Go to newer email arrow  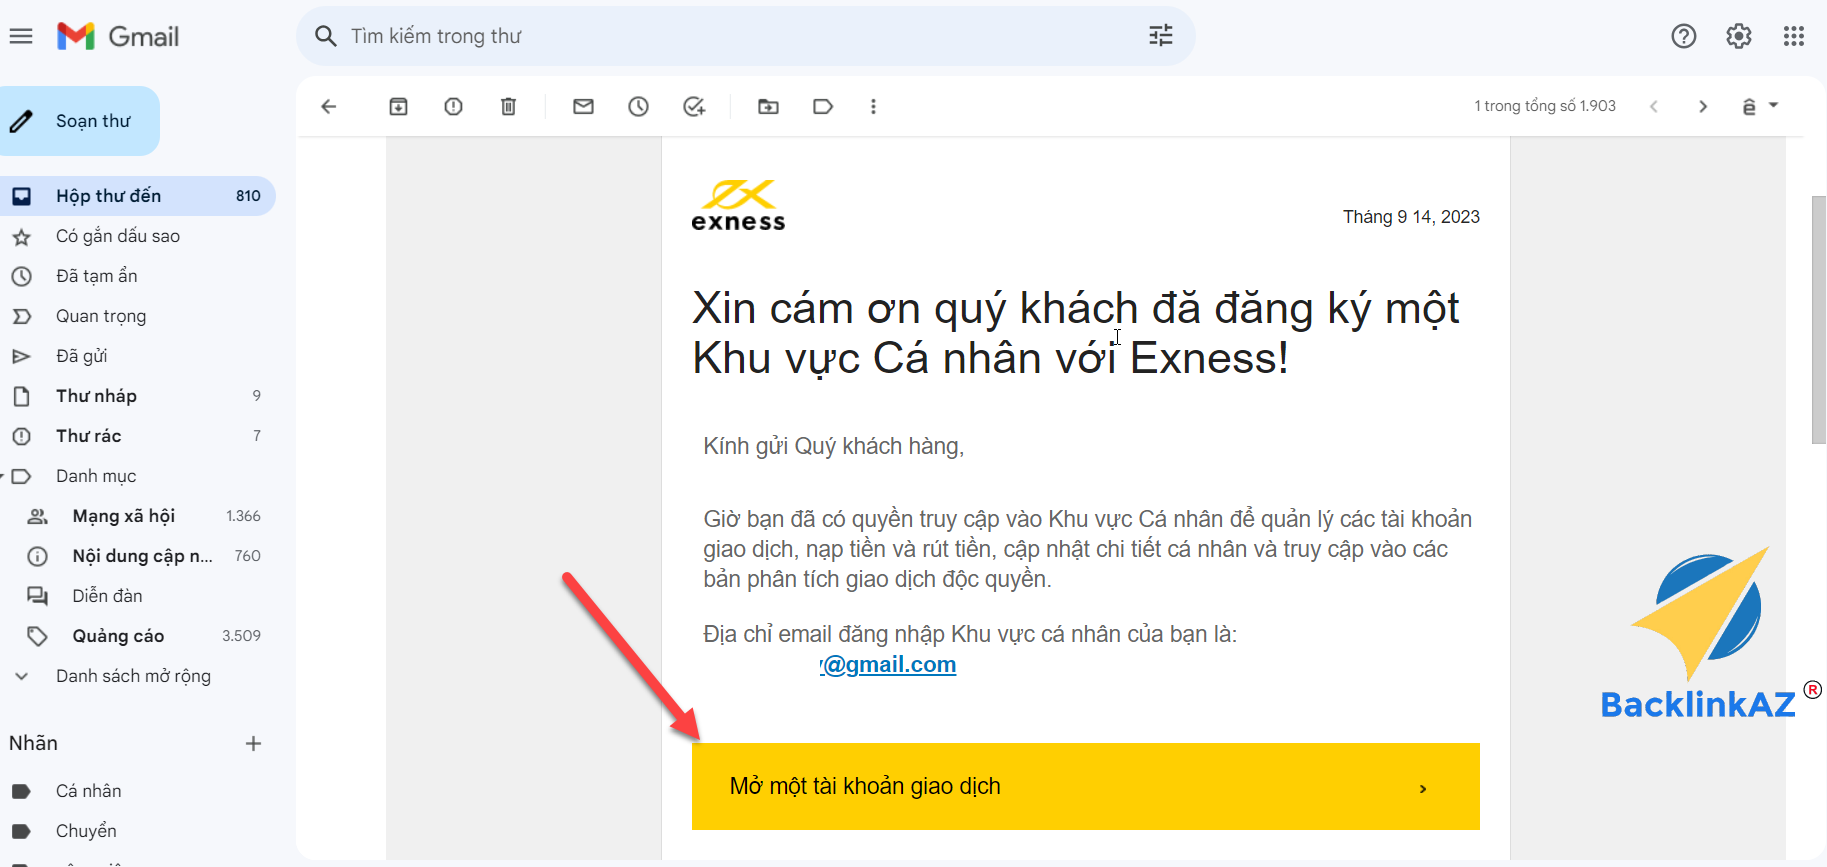coord(1654,106)
